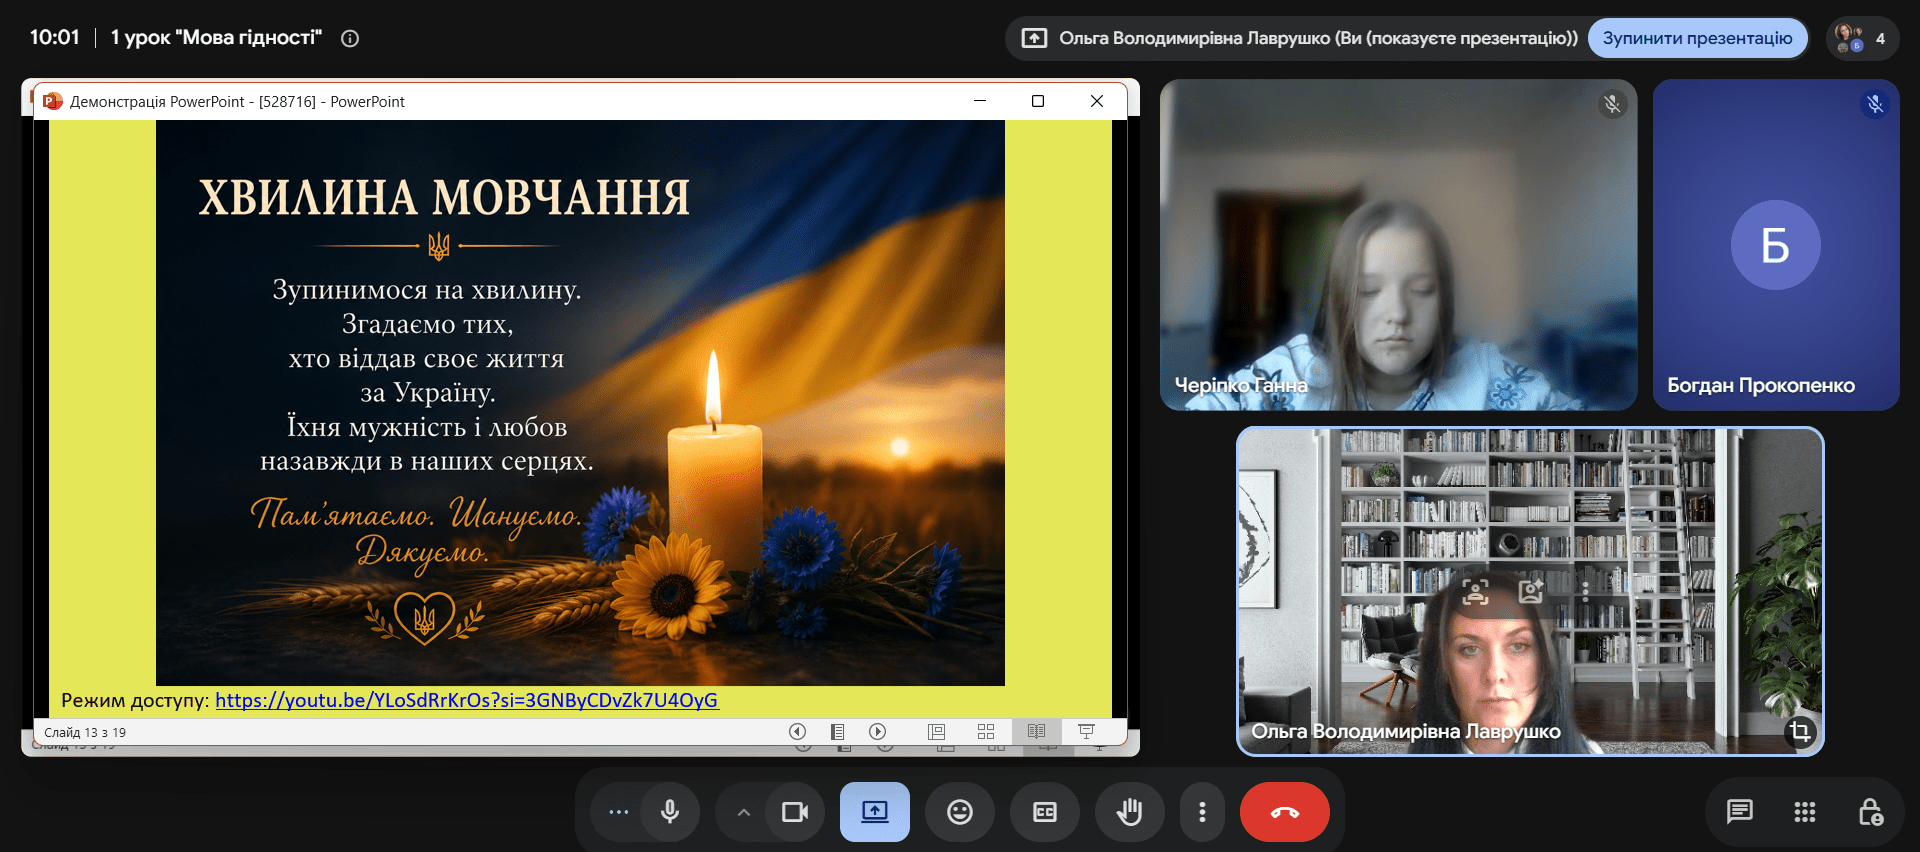The width and height of the screenshot is (1920, 852).
Task: Toggle closed captions button
Action: [x=1045, y=812]
